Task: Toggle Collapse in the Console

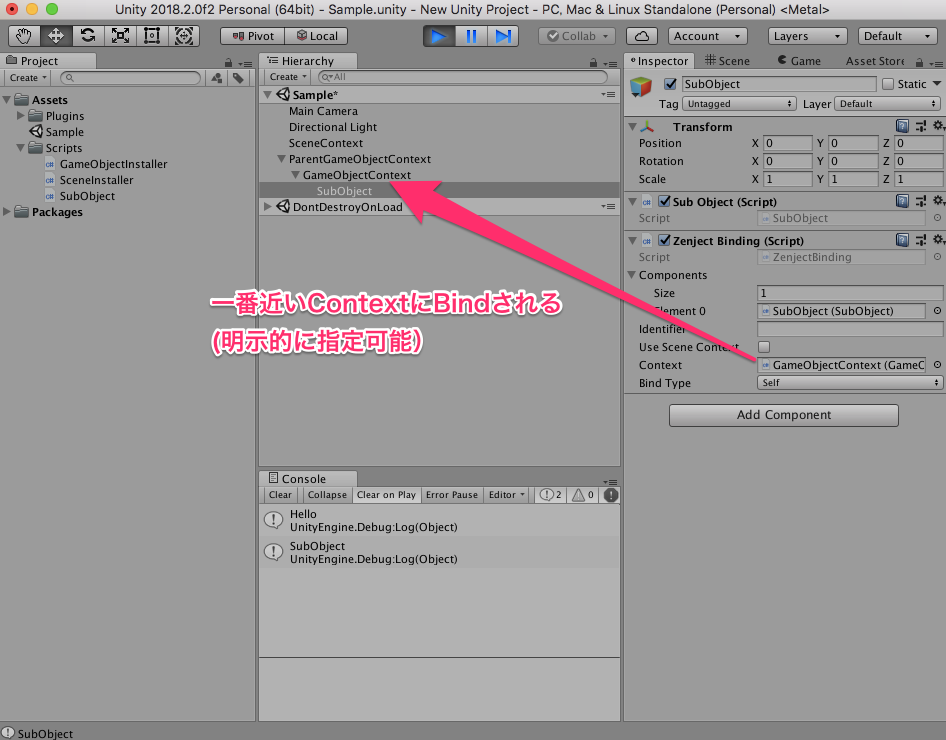Action: click(327, 495)
